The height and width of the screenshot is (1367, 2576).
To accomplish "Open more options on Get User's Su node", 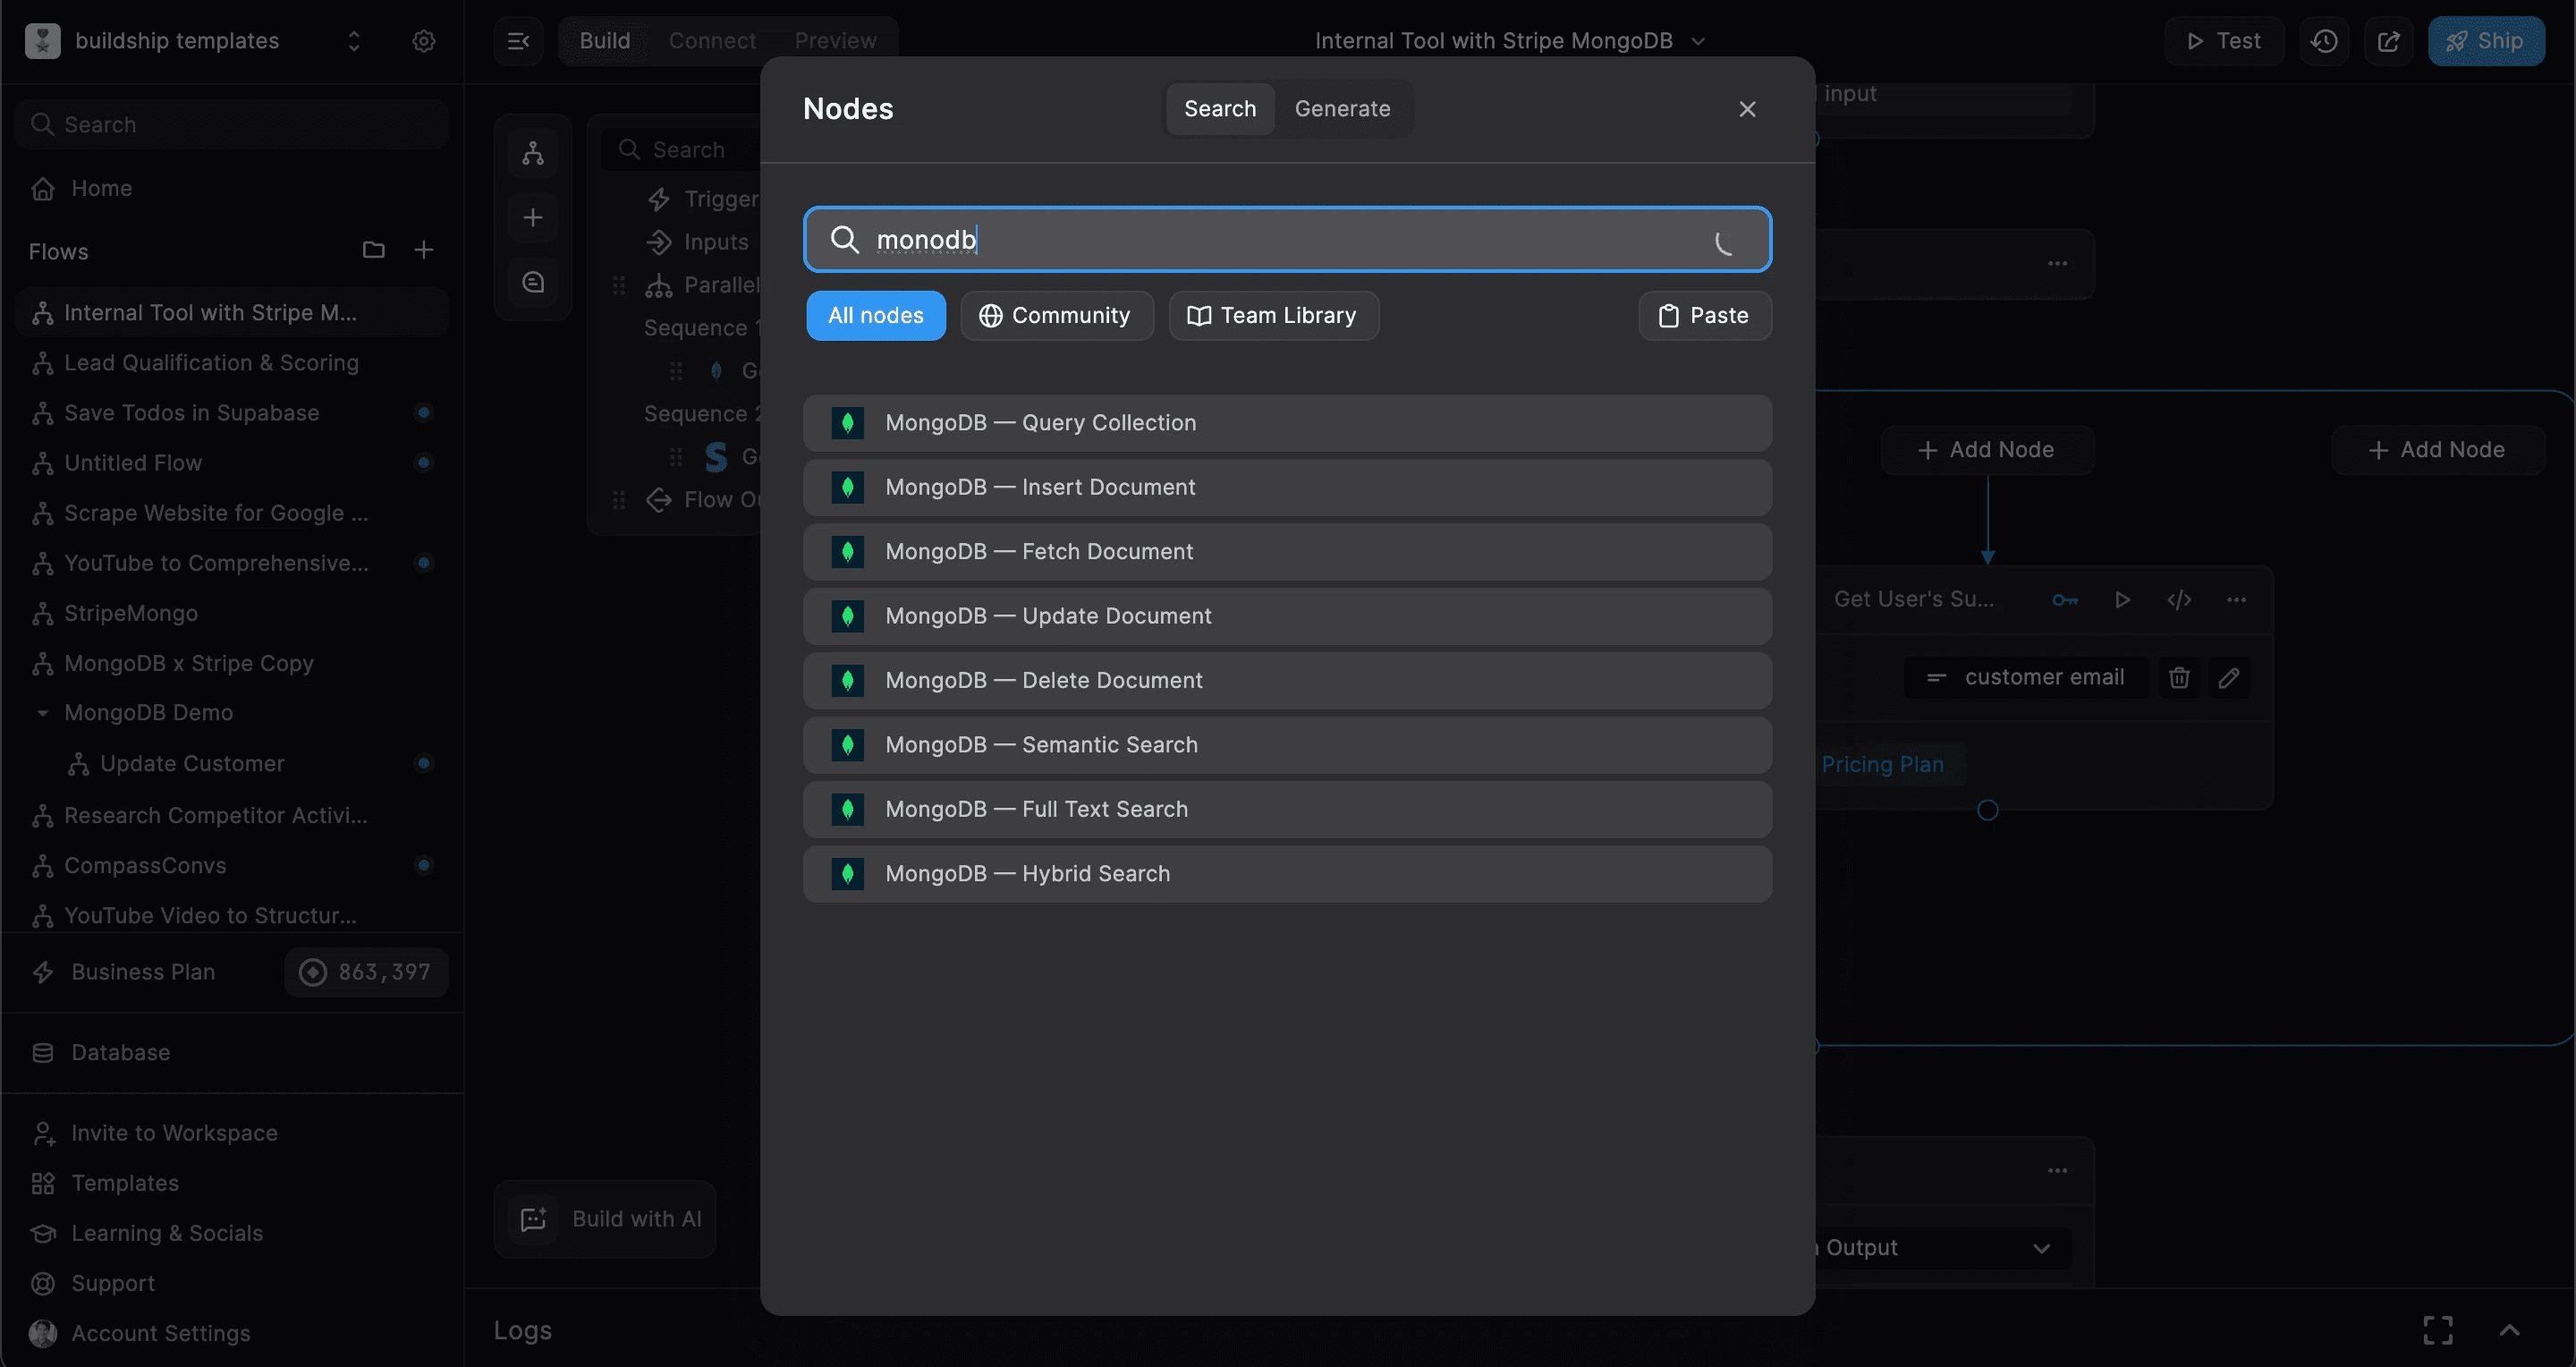I will pyautogui.click(x=2237, y=600).
